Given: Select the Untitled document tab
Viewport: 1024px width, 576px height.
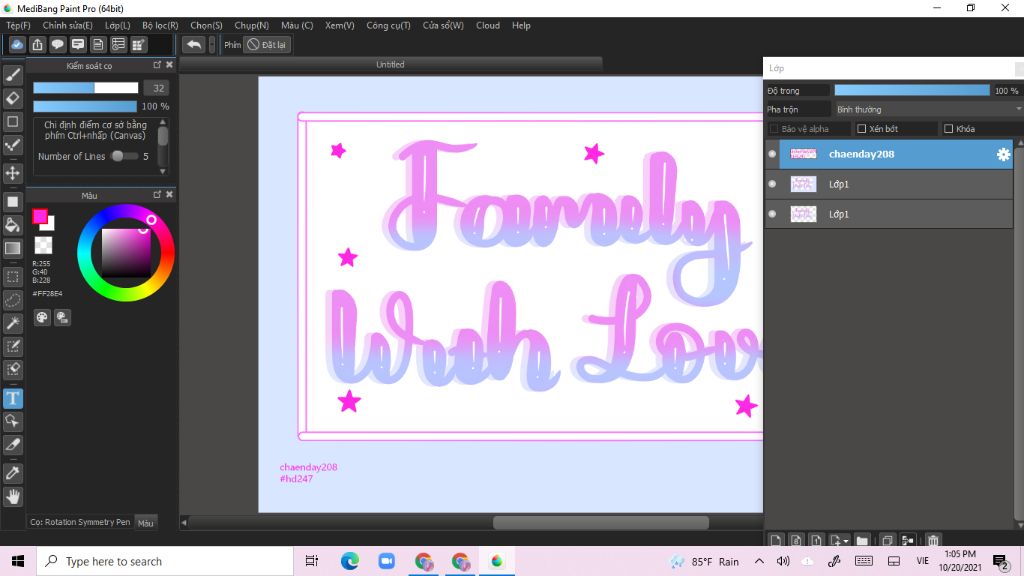Looking at the screenshot, I should coord(390,65).
